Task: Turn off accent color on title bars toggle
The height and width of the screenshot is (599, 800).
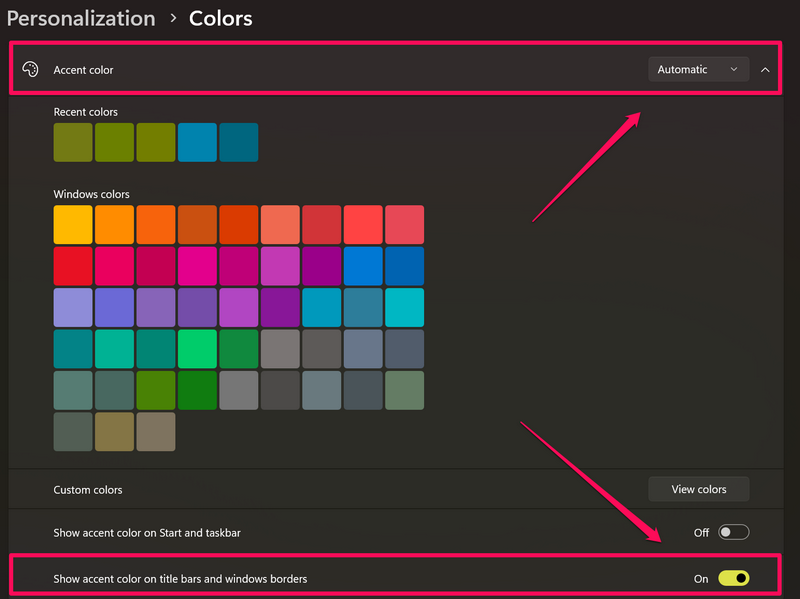Action: [733, 578]
